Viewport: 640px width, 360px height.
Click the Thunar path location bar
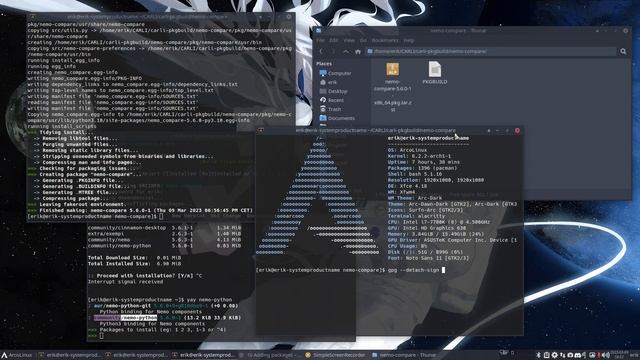pos(491,51)
